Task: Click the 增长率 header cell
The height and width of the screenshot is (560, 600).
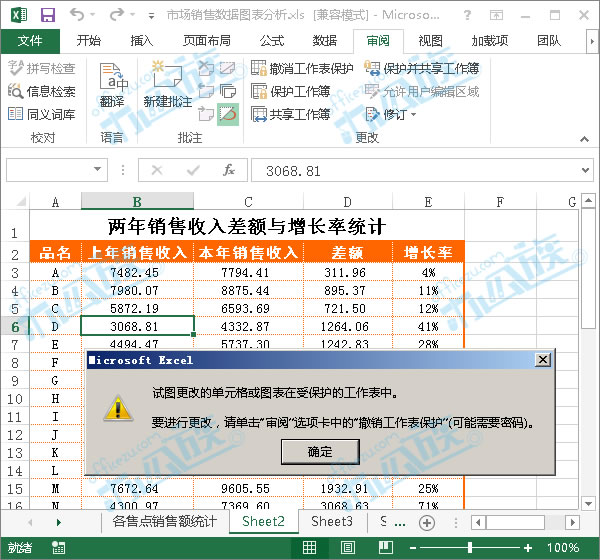Action: coord(428,253)
